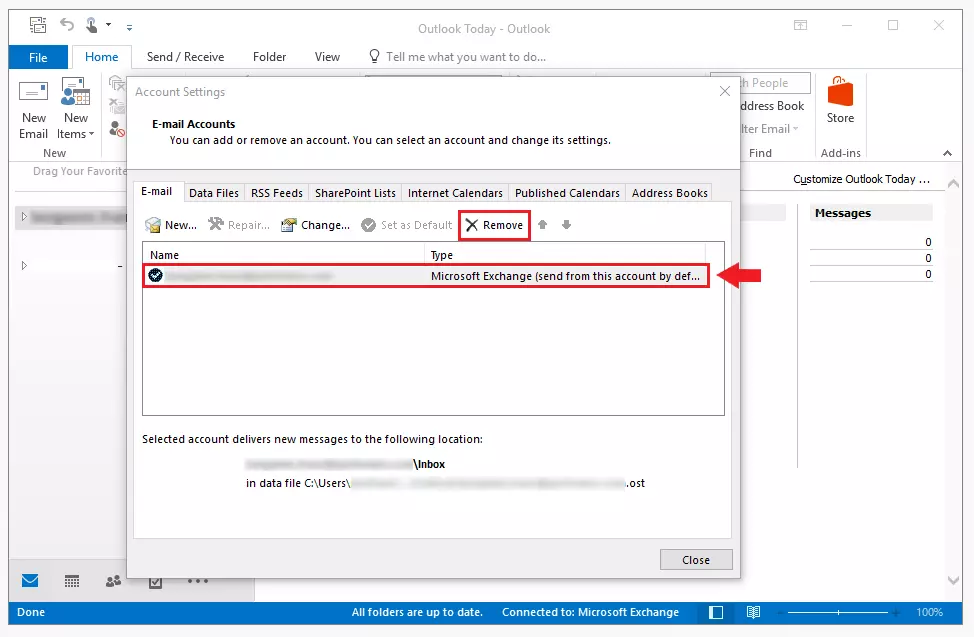The height and width of the screenshot is (637, 974).
Task: Open the People navigation icon
Action: click(113, 581)
